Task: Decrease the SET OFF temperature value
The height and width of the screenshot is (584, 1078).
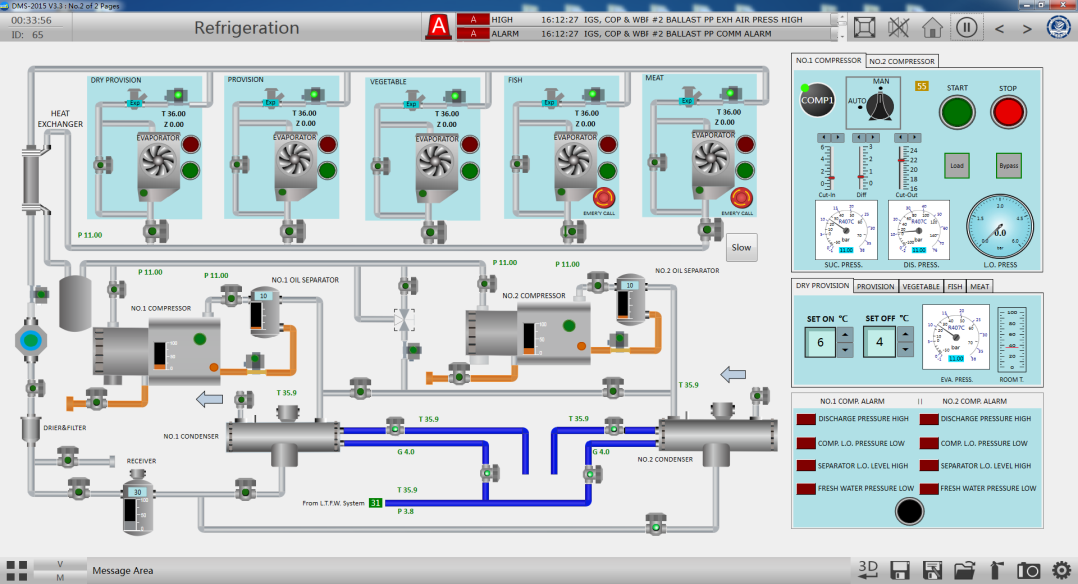Action: pyautogui.click(x=904, y=350)
